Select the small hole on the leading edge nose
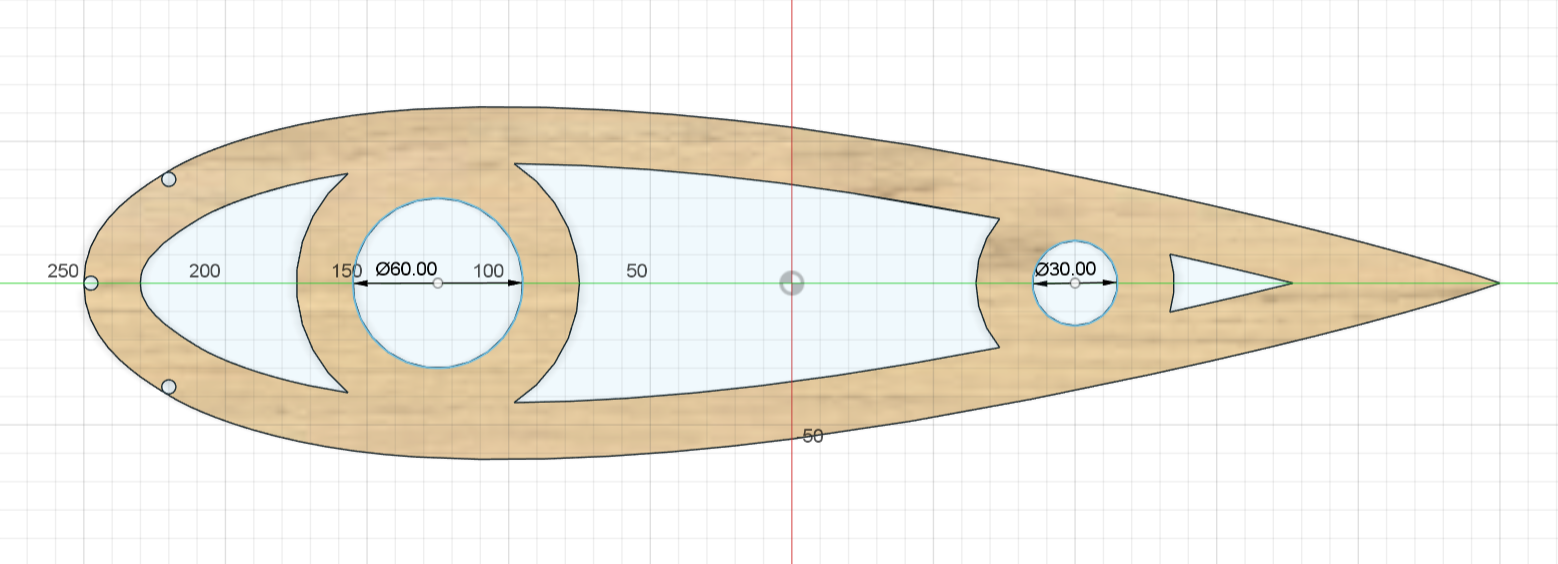This screenshot has height=564, width=1558. coord(91,283)
